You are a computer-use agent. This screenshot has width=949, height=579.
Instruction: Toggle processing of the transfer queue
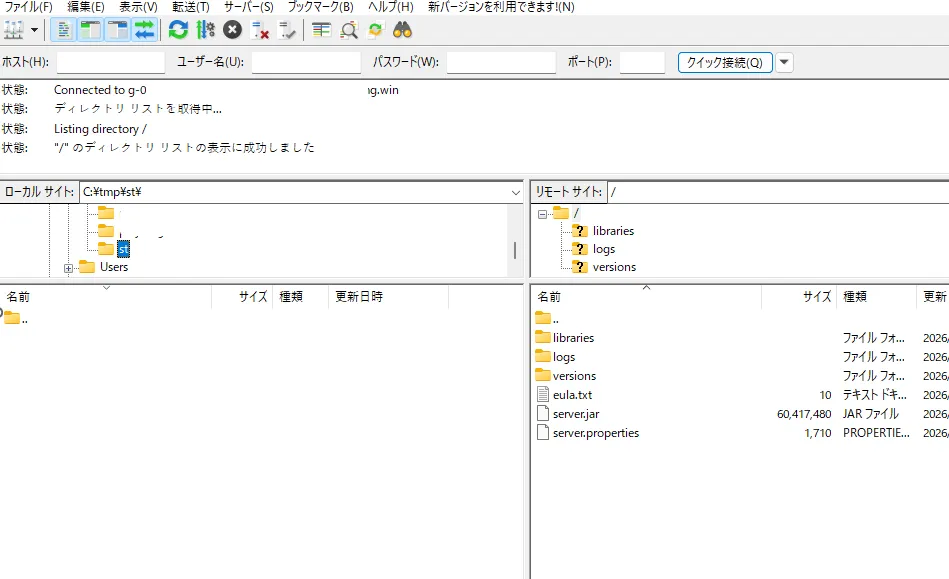[205, 30]
